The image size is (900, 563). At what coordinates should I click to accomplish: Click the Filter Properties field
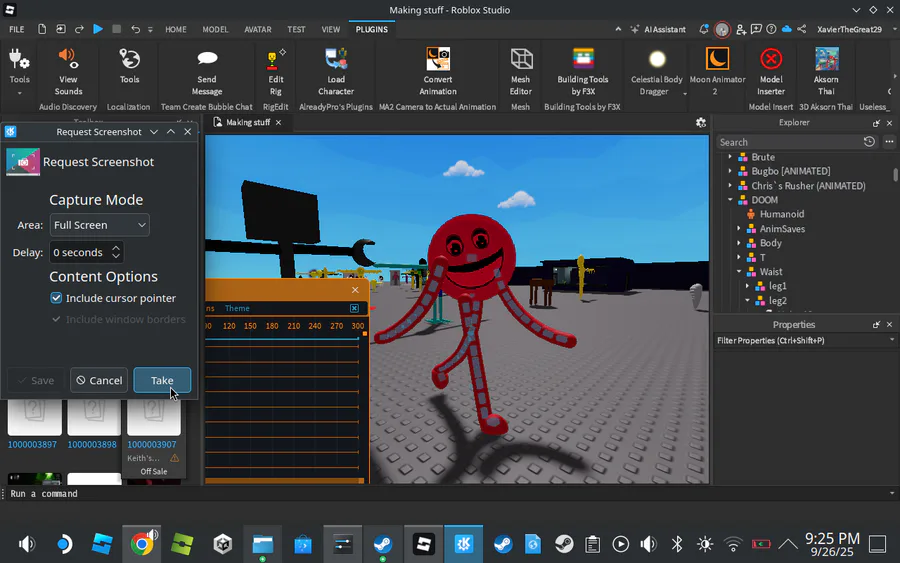coord(805,340)
